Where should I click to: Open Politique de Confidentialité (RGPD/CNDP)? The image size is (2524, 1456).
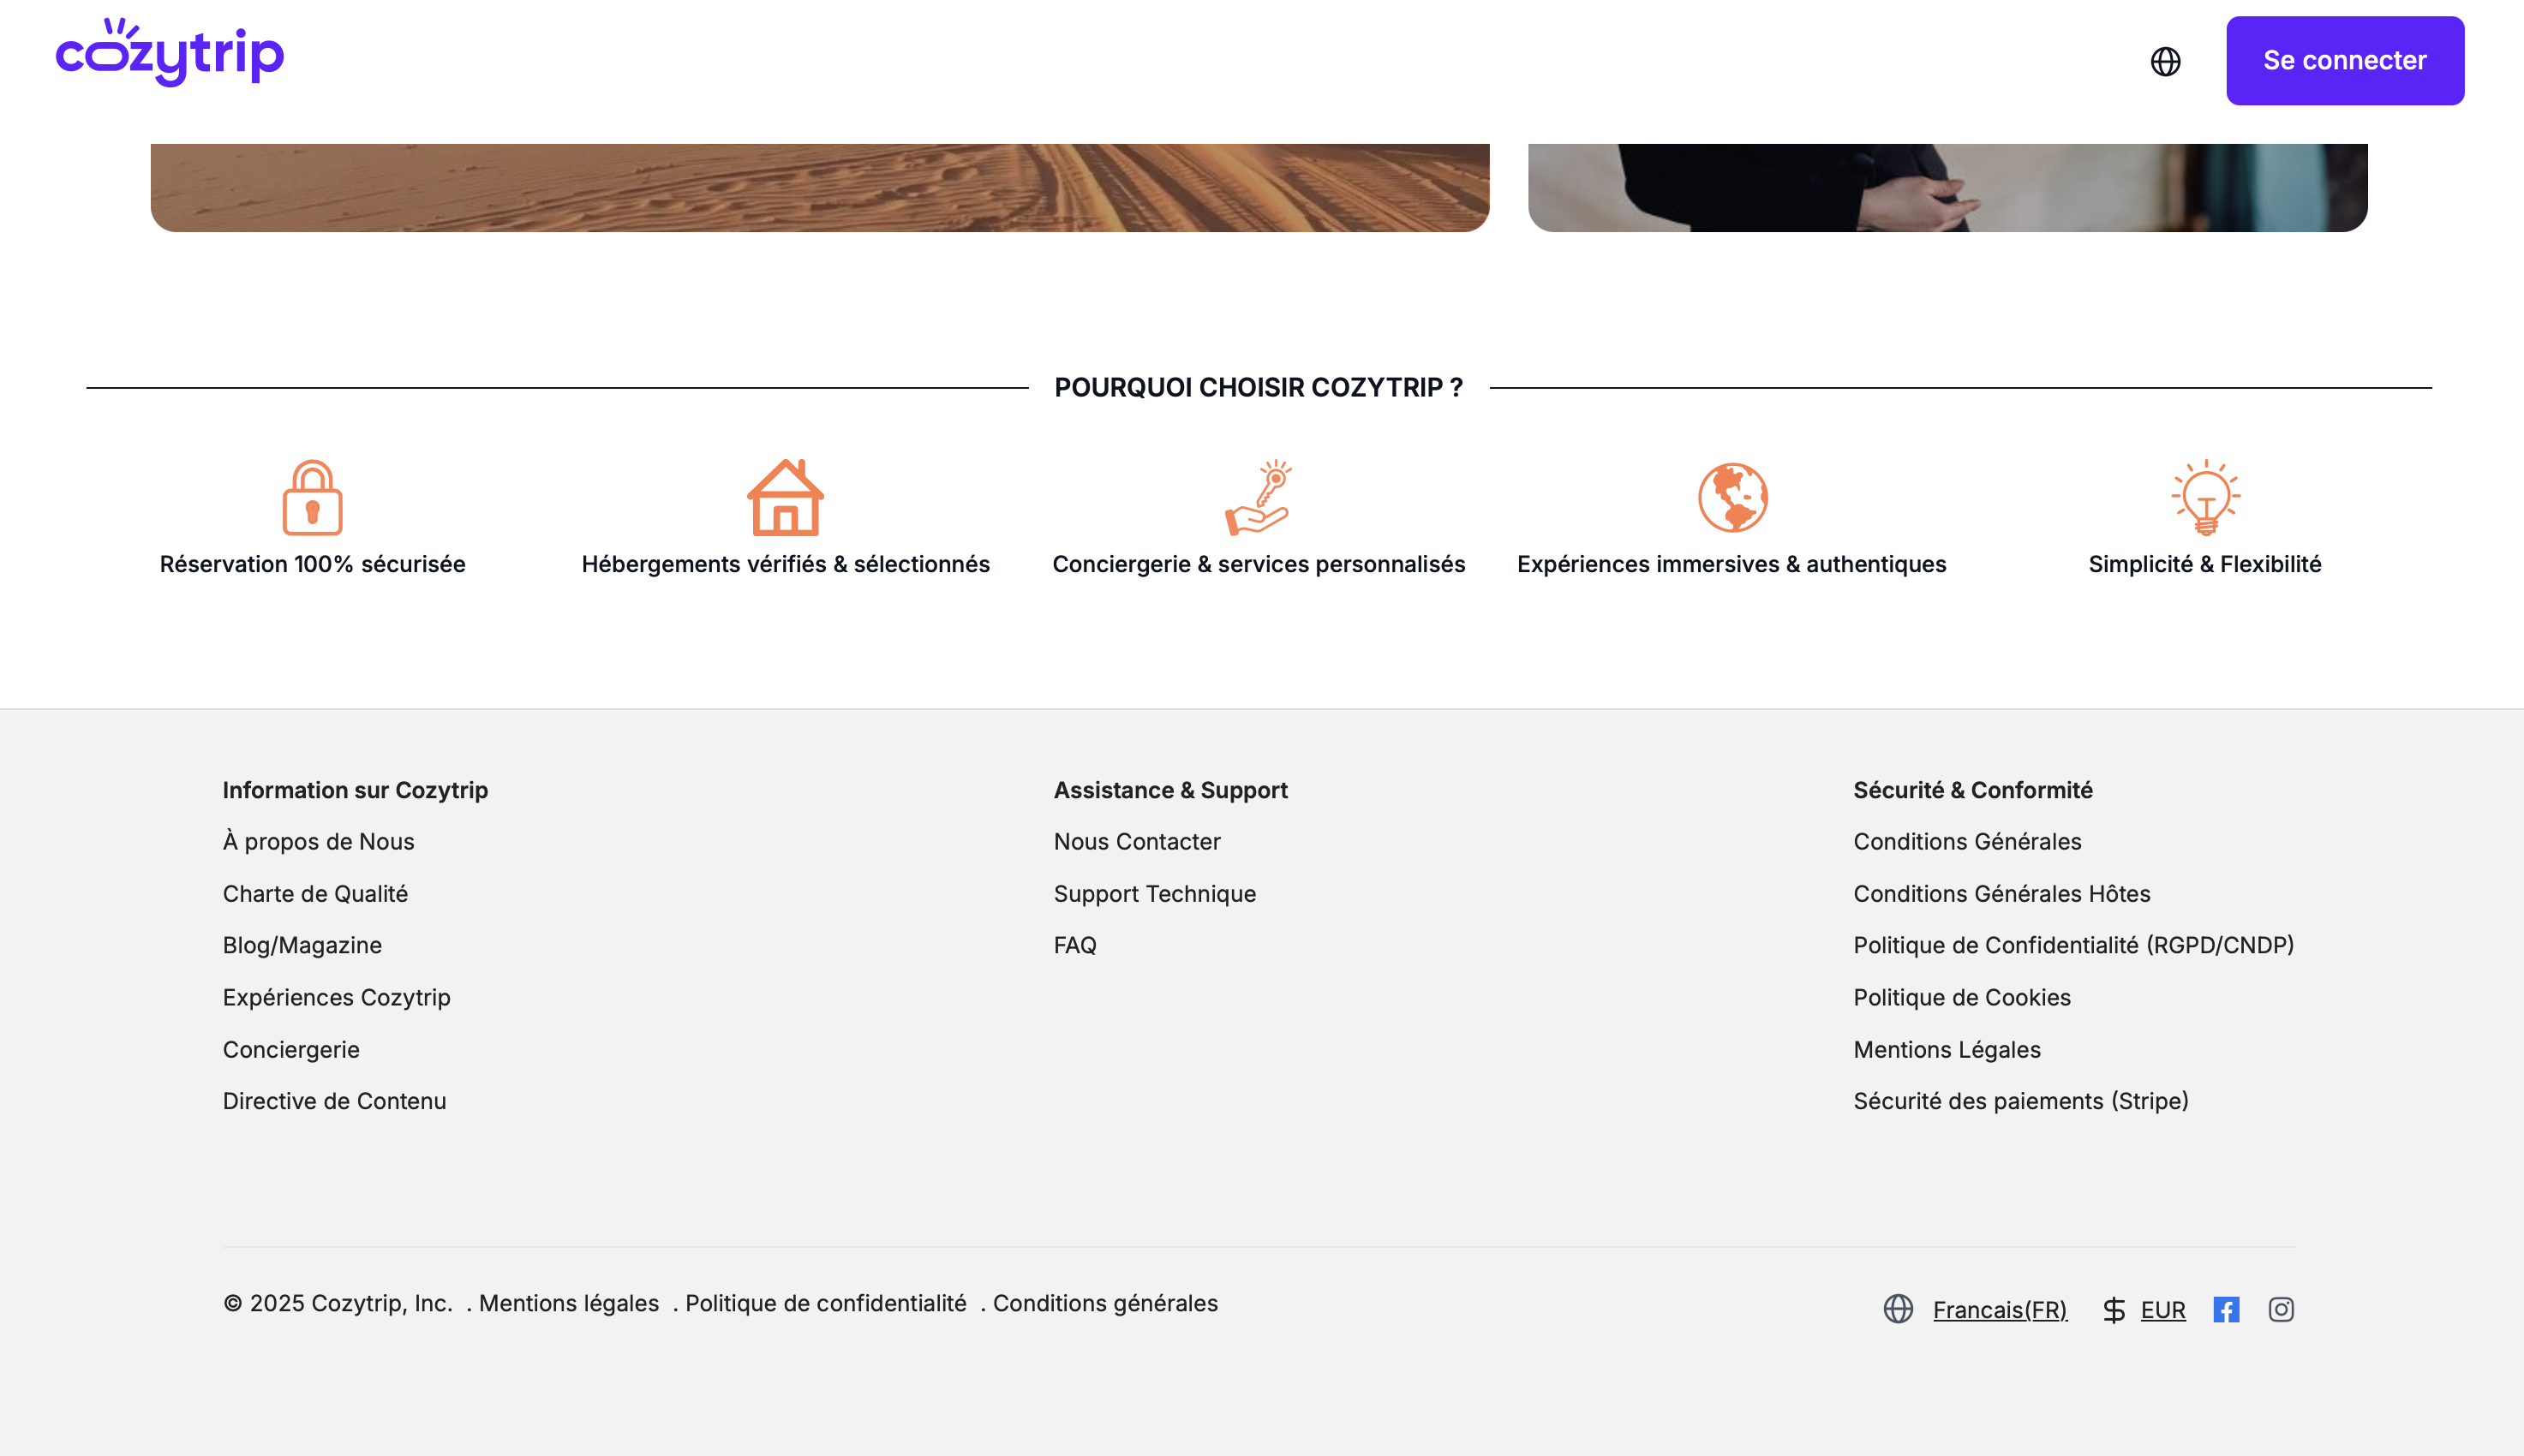click(x=2073, y=945)
